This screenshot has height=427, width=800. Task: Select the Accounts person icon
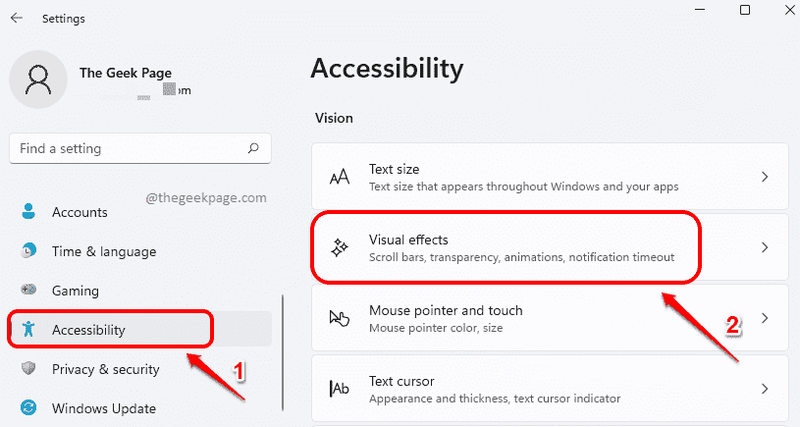(x=29, y=211)
